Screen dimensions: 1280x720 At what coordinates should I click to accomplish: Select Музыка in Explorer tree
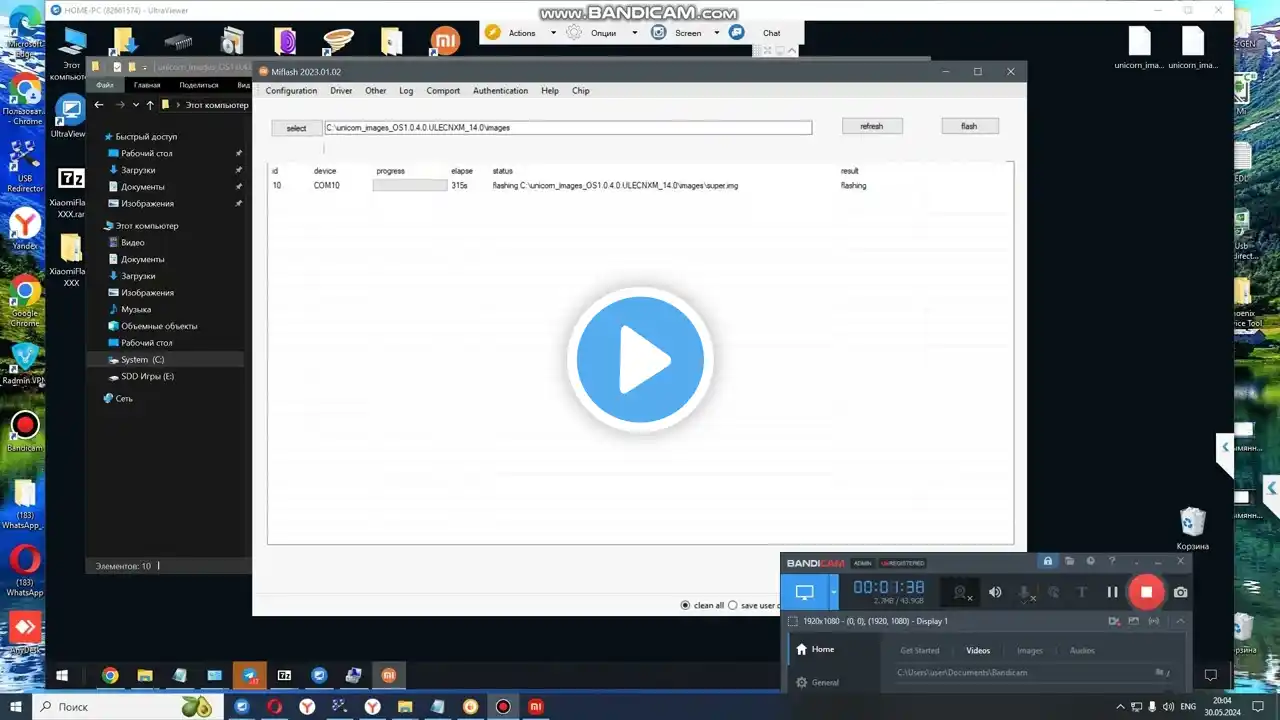point(136,309)
